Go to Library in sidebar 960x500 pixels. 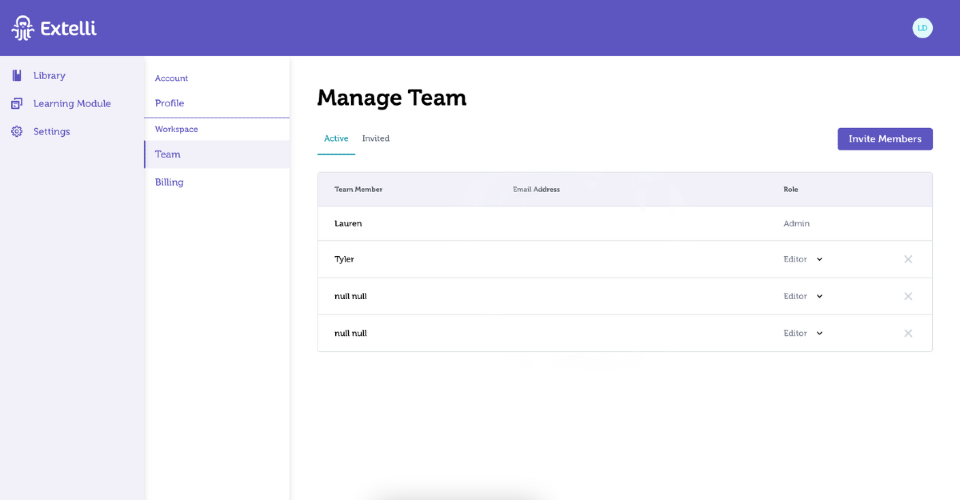point(49,76)
